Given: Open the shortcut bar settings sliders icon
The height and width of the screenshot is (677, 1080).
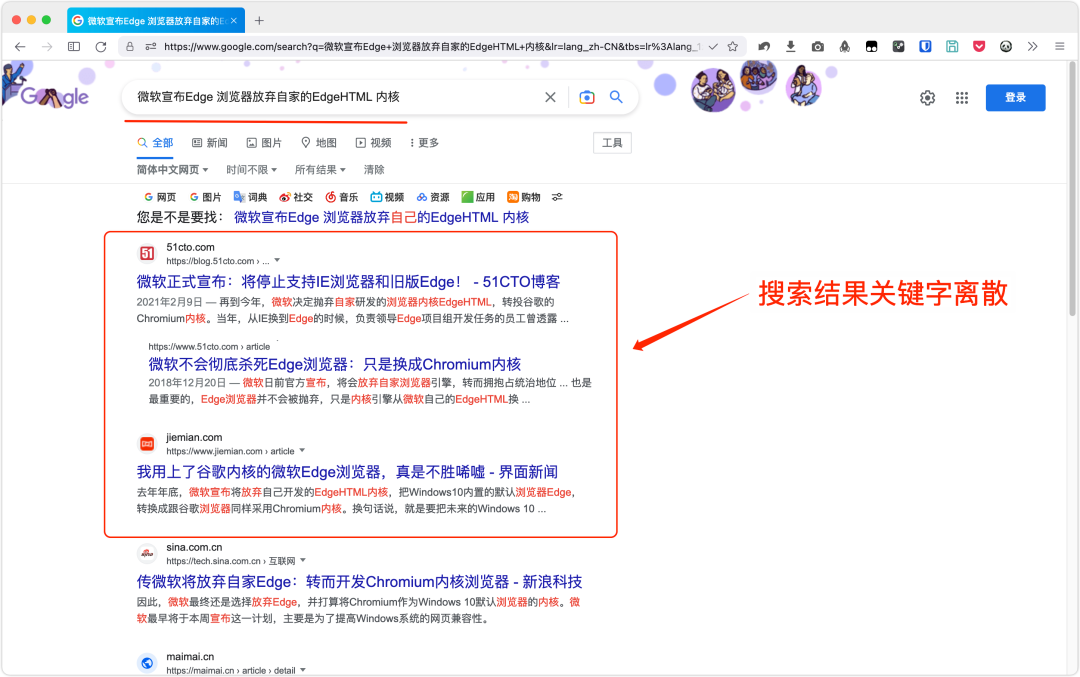Looking at the screenshot, I should pyautogui.click(x=557, y=197).
